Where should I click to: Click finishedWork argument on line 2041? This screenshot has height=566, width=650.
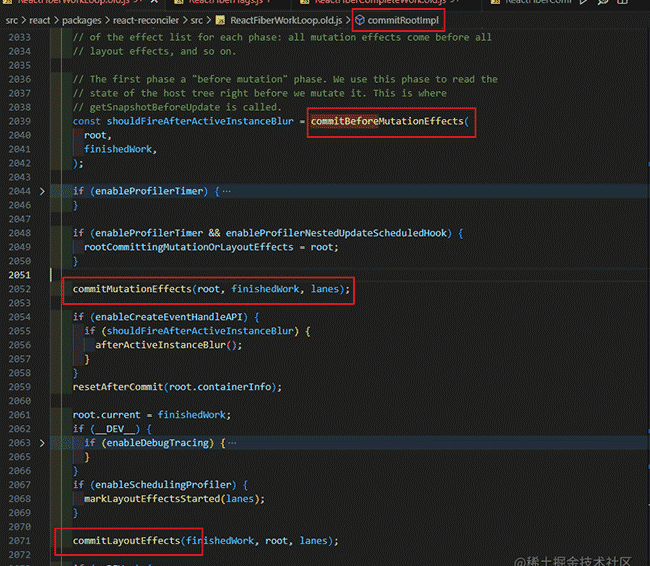(118, 149)
